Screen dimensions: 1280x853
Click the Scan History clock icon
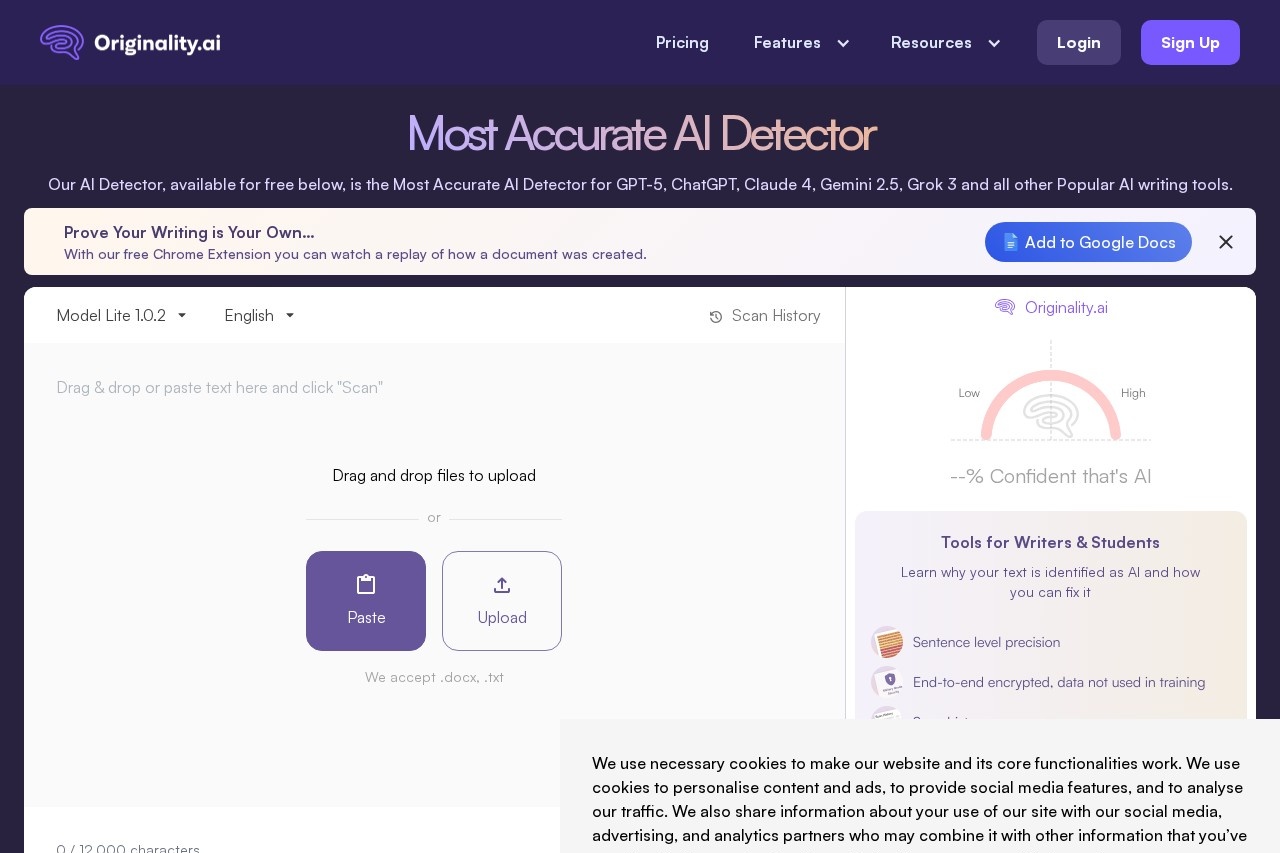(716, 317)
